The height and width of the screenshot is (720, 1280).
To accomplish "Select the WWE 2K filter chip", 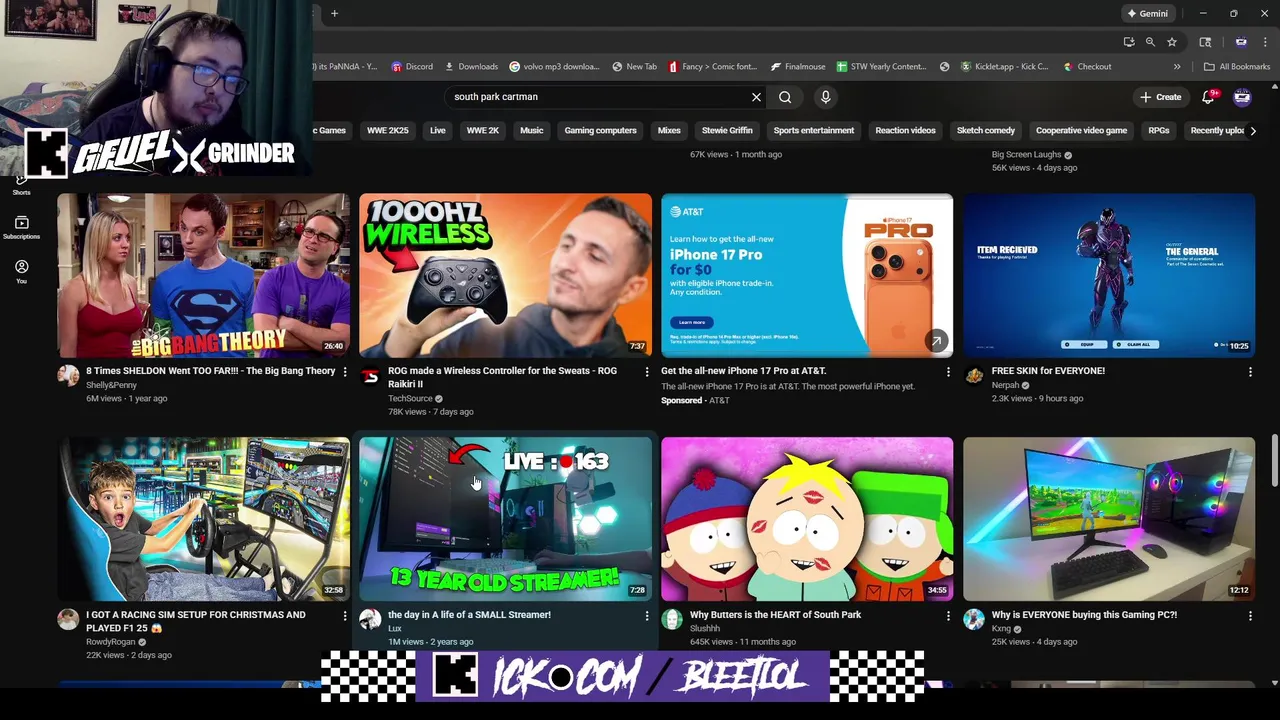I will tap(482, 130).
